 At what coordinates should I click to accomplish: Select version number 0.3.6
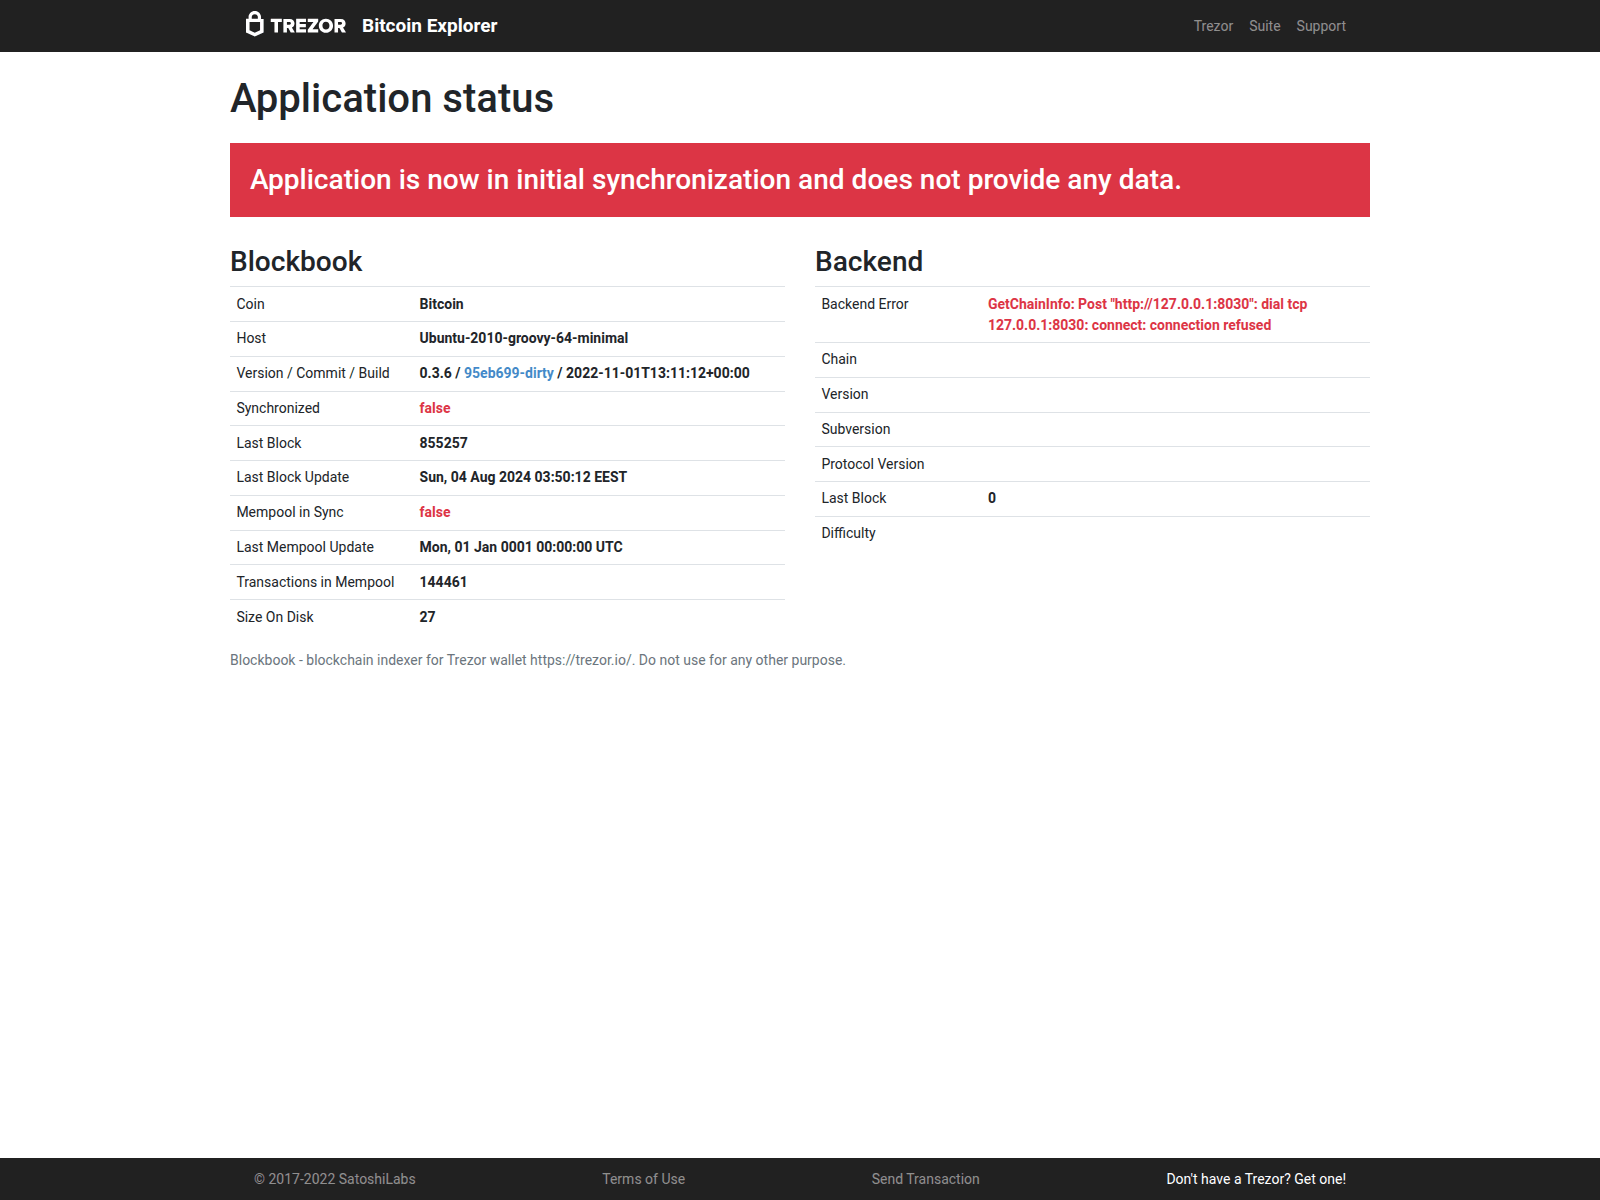pyautogui.click(x=435, y=373)
